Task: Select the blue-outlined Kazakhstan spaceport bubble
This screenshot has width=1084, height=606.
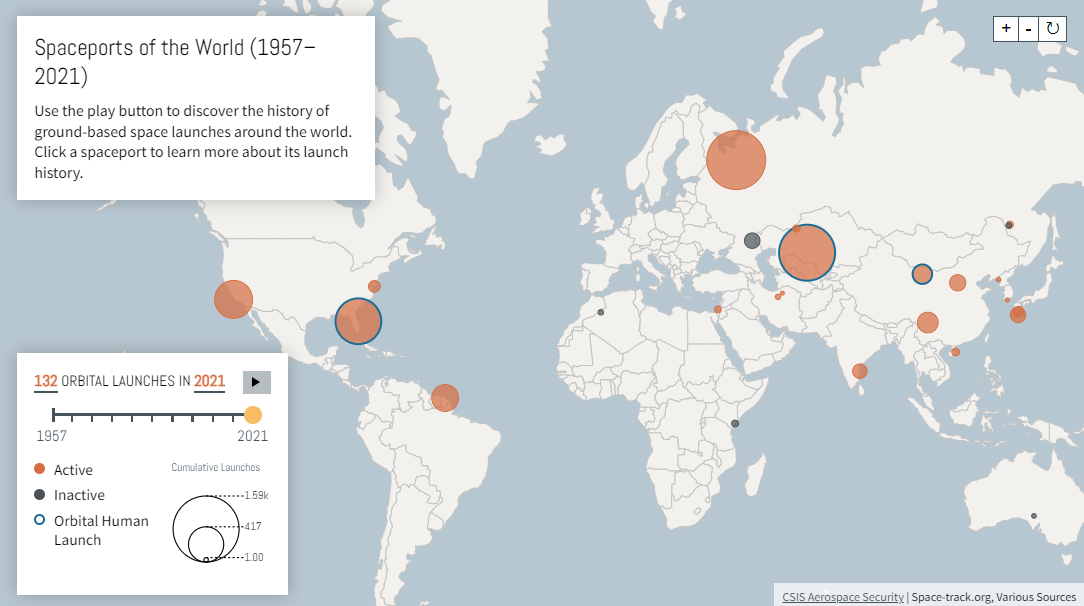Action: click(807, 252)
